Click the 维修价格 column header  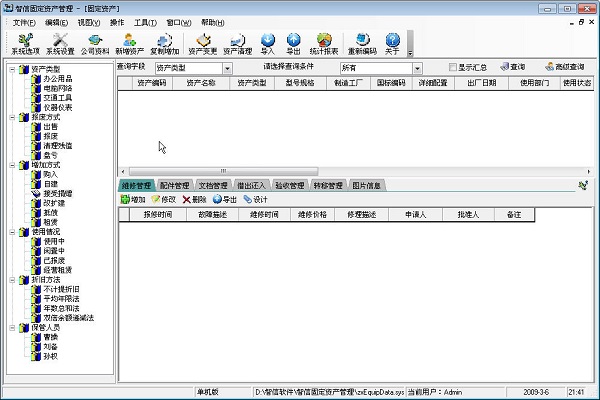click(x=312, y=215)
